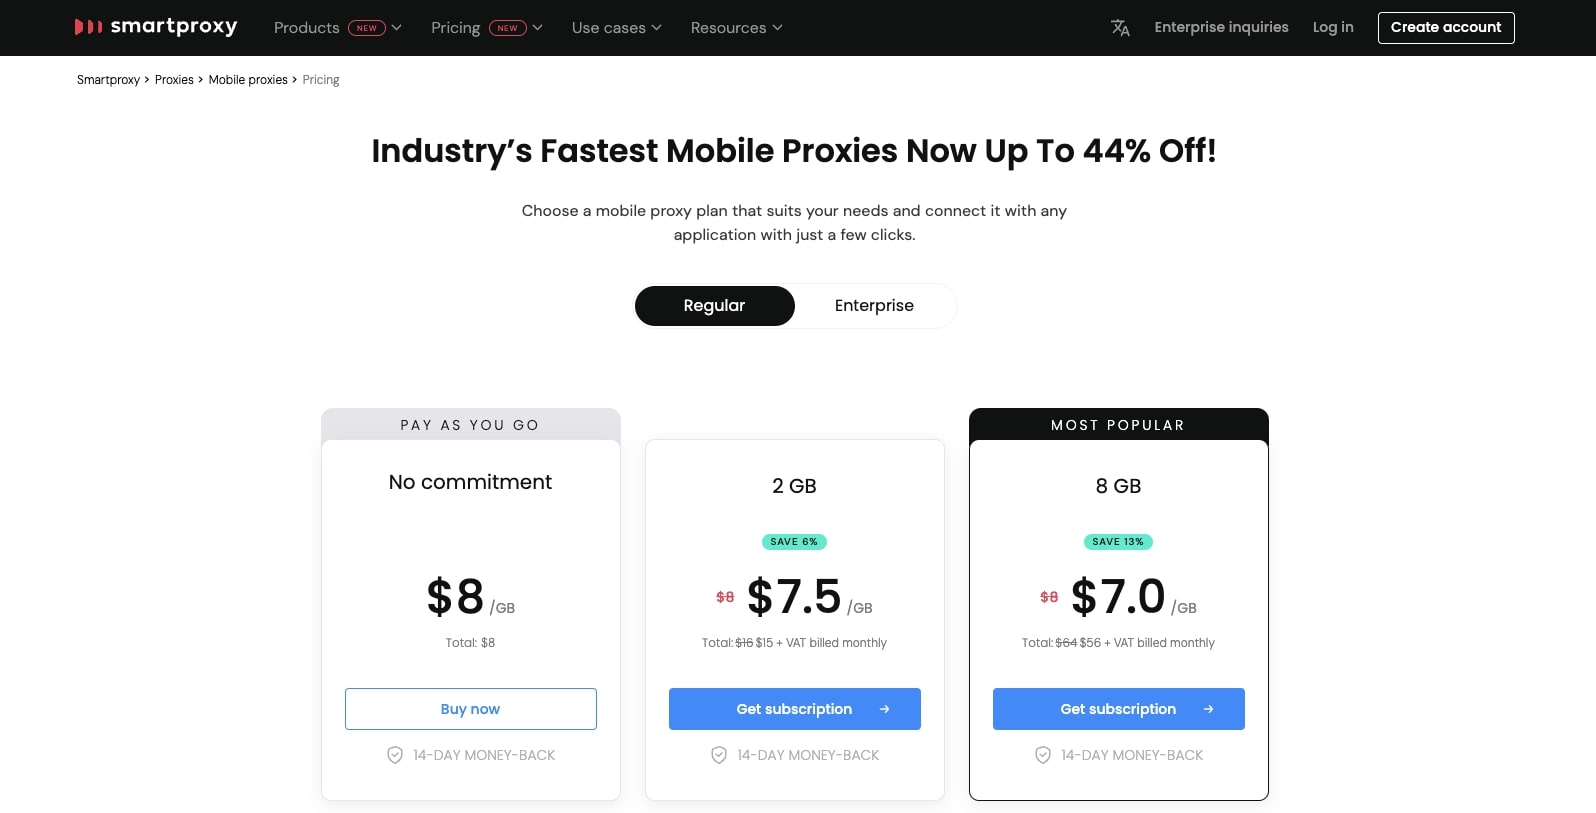Open the Mobile proxies breadcrumb link

tap(248, 79)
